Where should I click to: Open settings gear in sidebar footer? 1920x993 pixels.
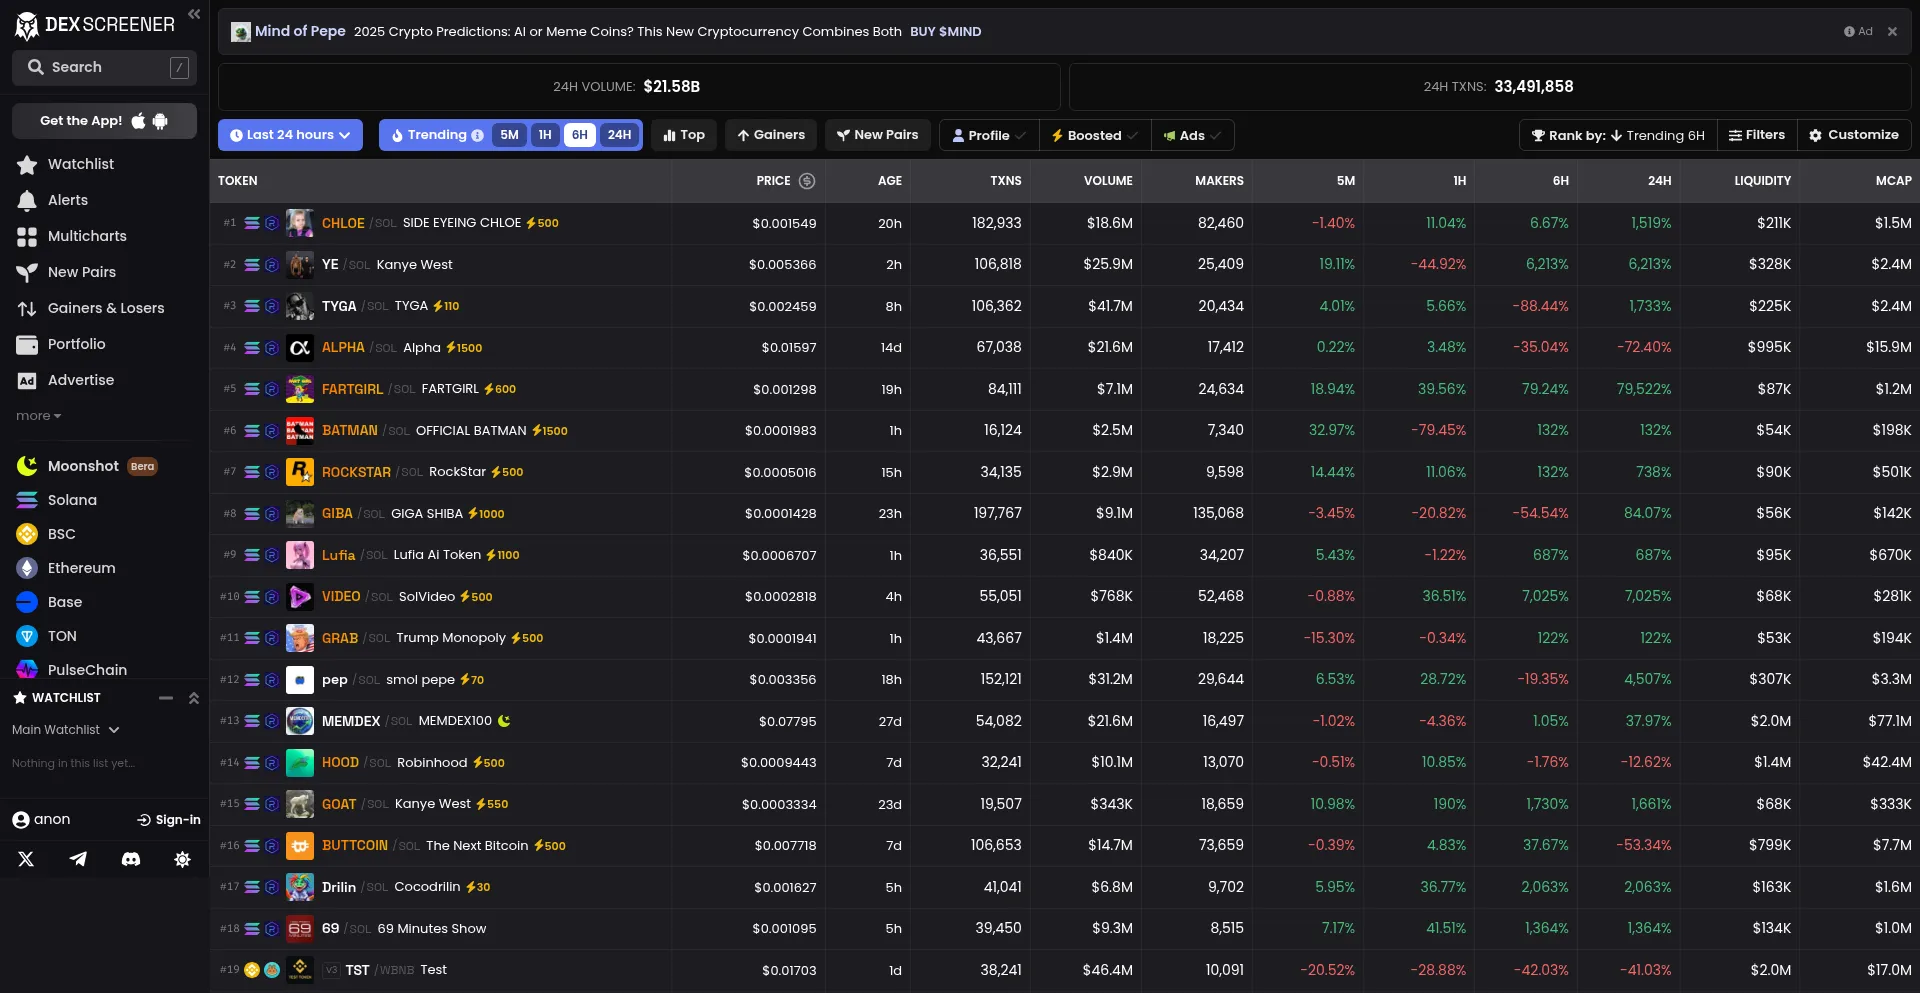182,859
